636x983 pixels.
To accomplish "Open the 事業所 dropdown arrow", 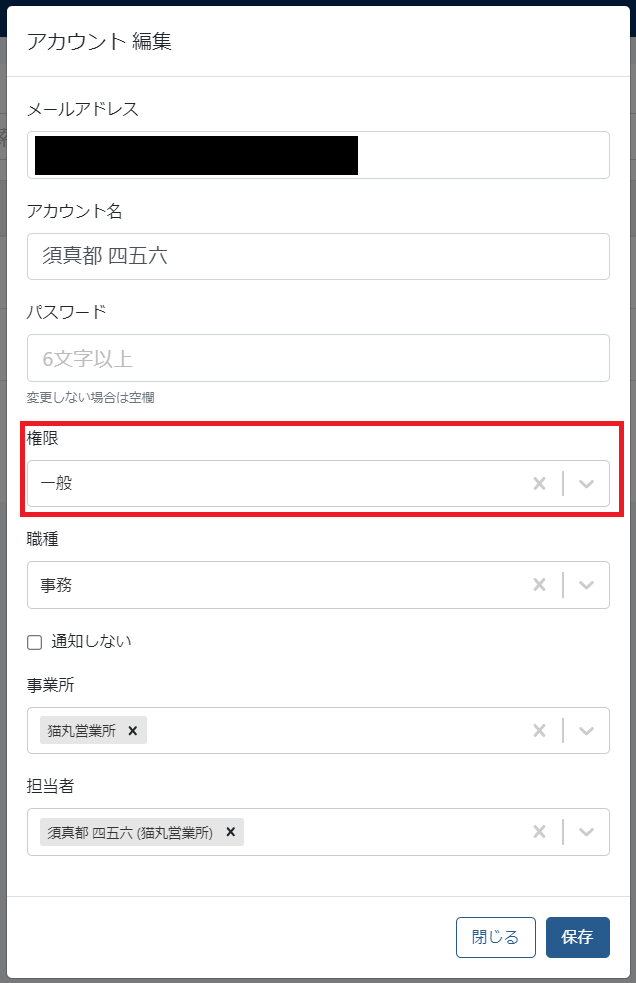I will coord(586,730).
